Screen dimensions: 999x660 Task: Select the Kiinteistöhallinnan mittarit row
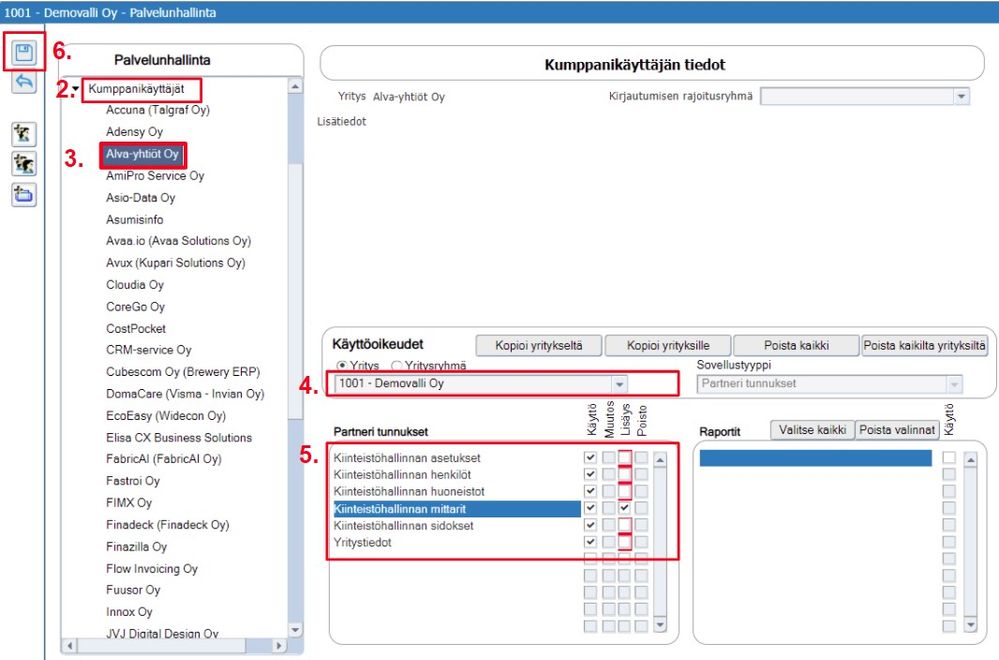click(x=456, y=508)
